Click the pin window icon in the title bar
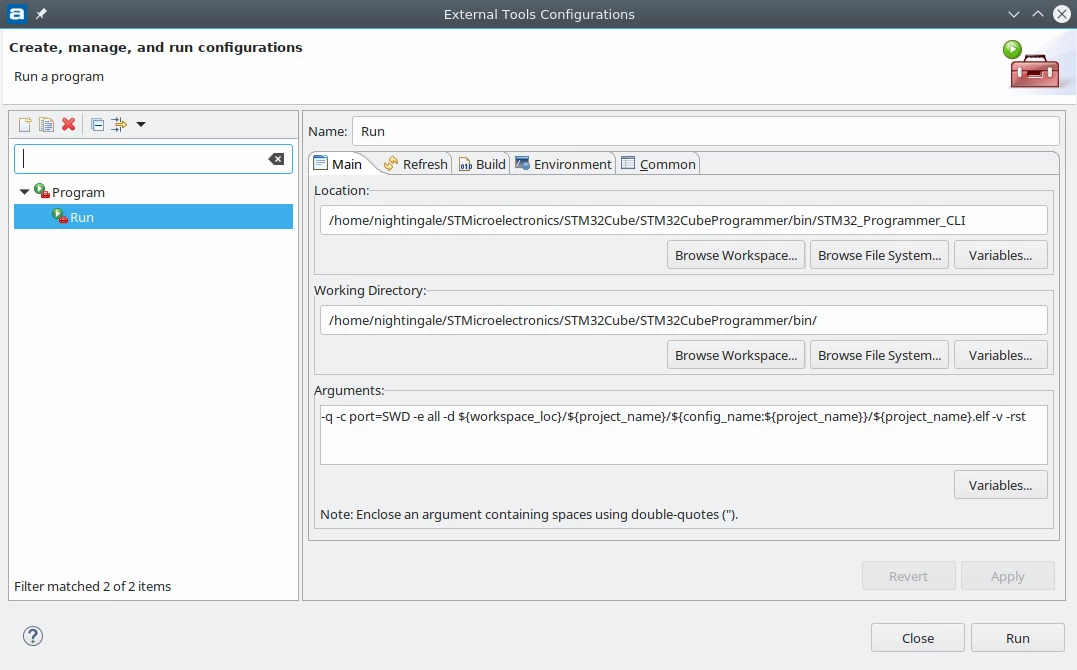 point(41,14)
